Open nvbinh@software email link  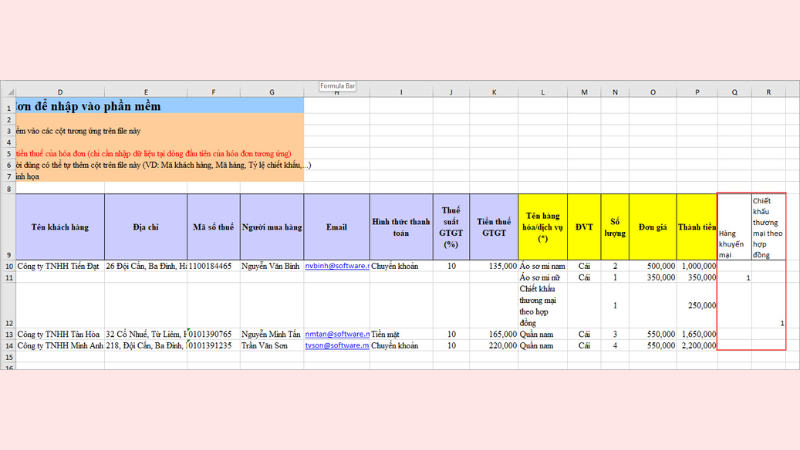coord(337,266)
